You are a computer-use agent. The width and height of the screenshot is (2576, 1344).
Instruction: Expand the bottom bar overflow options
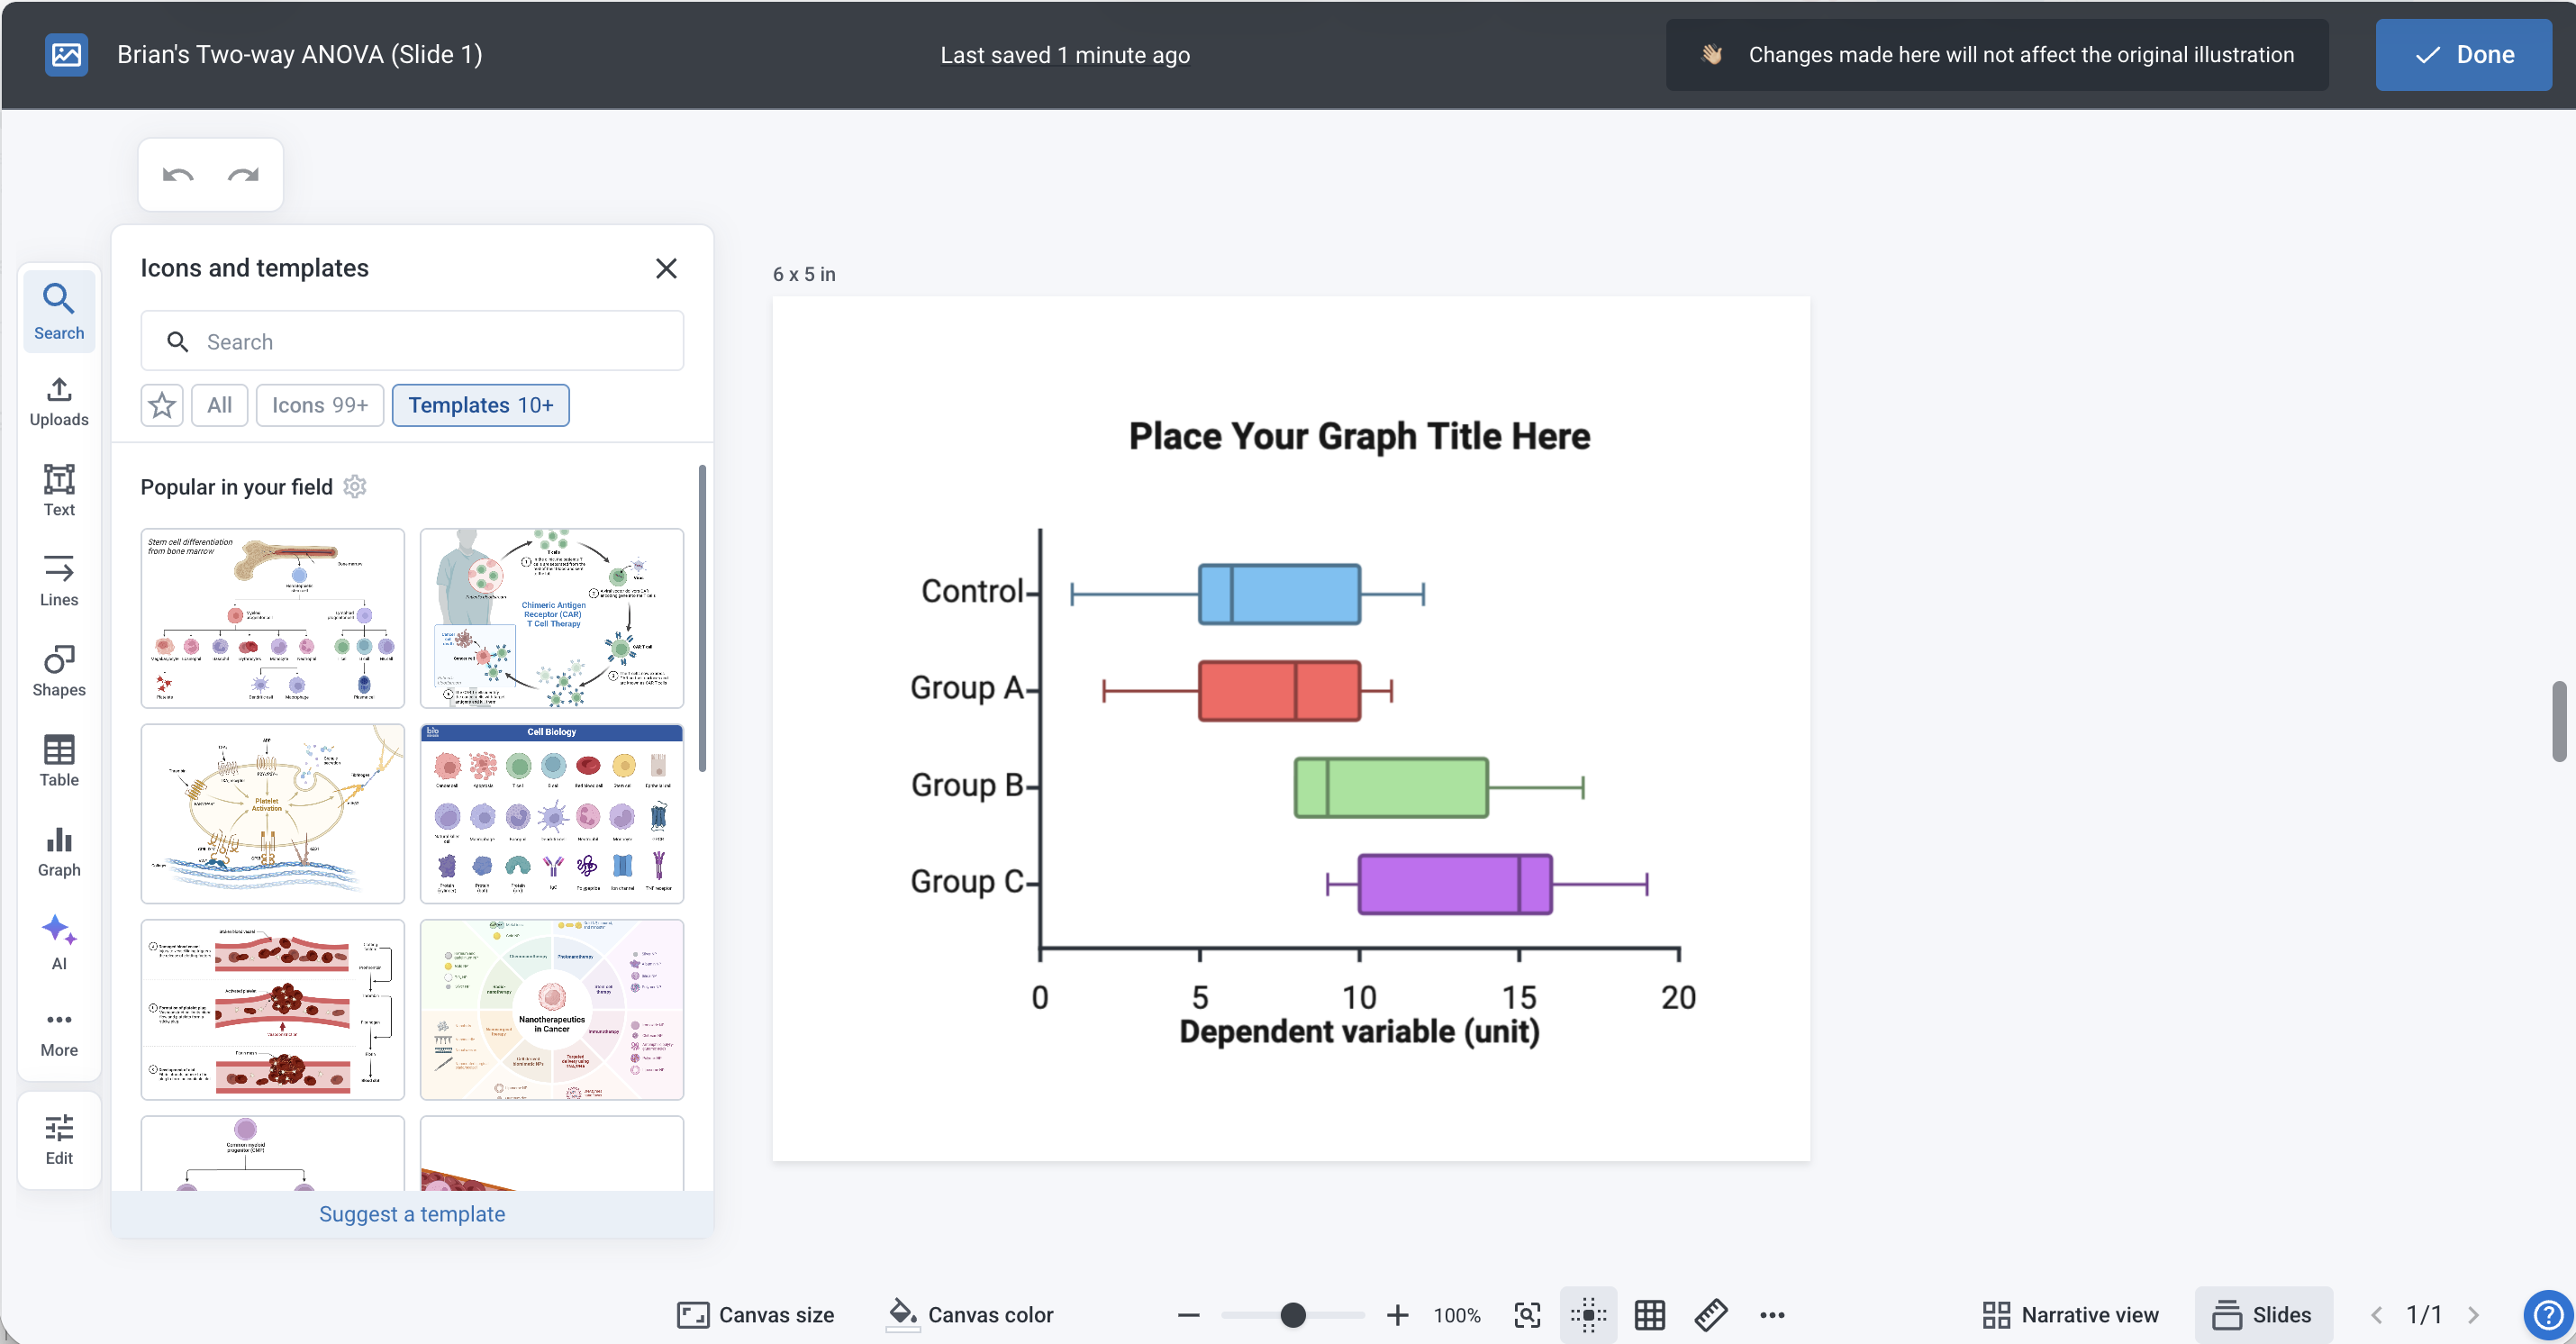coord(1772,1315)
